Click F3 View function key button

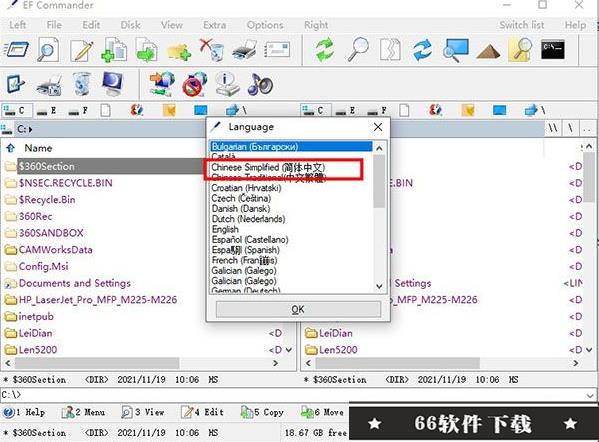point(143,412)
